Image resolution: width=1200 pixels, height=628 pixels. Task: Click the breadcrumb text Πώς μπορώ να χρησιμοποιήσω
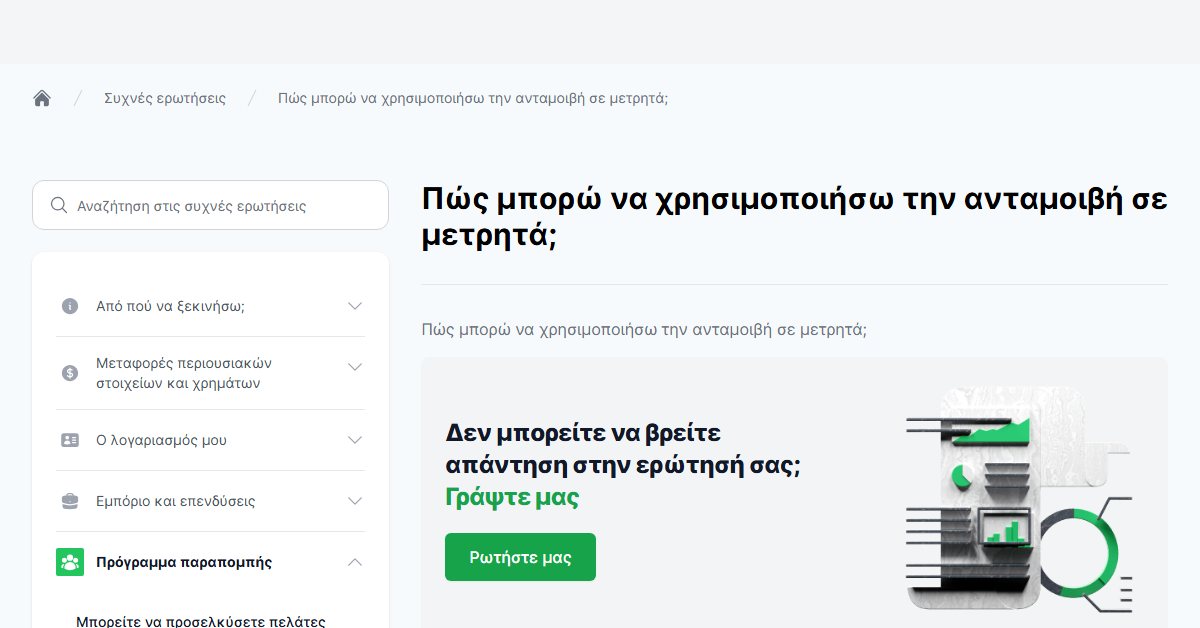pos(473,98)
